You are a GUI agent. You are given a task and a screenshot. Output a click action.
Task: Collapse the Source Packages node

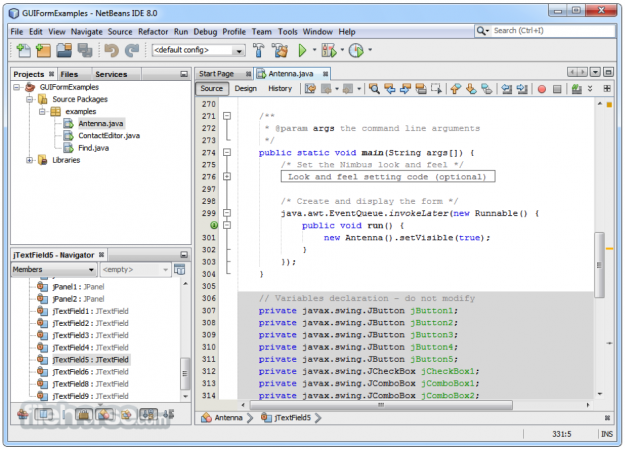[29, 99]
